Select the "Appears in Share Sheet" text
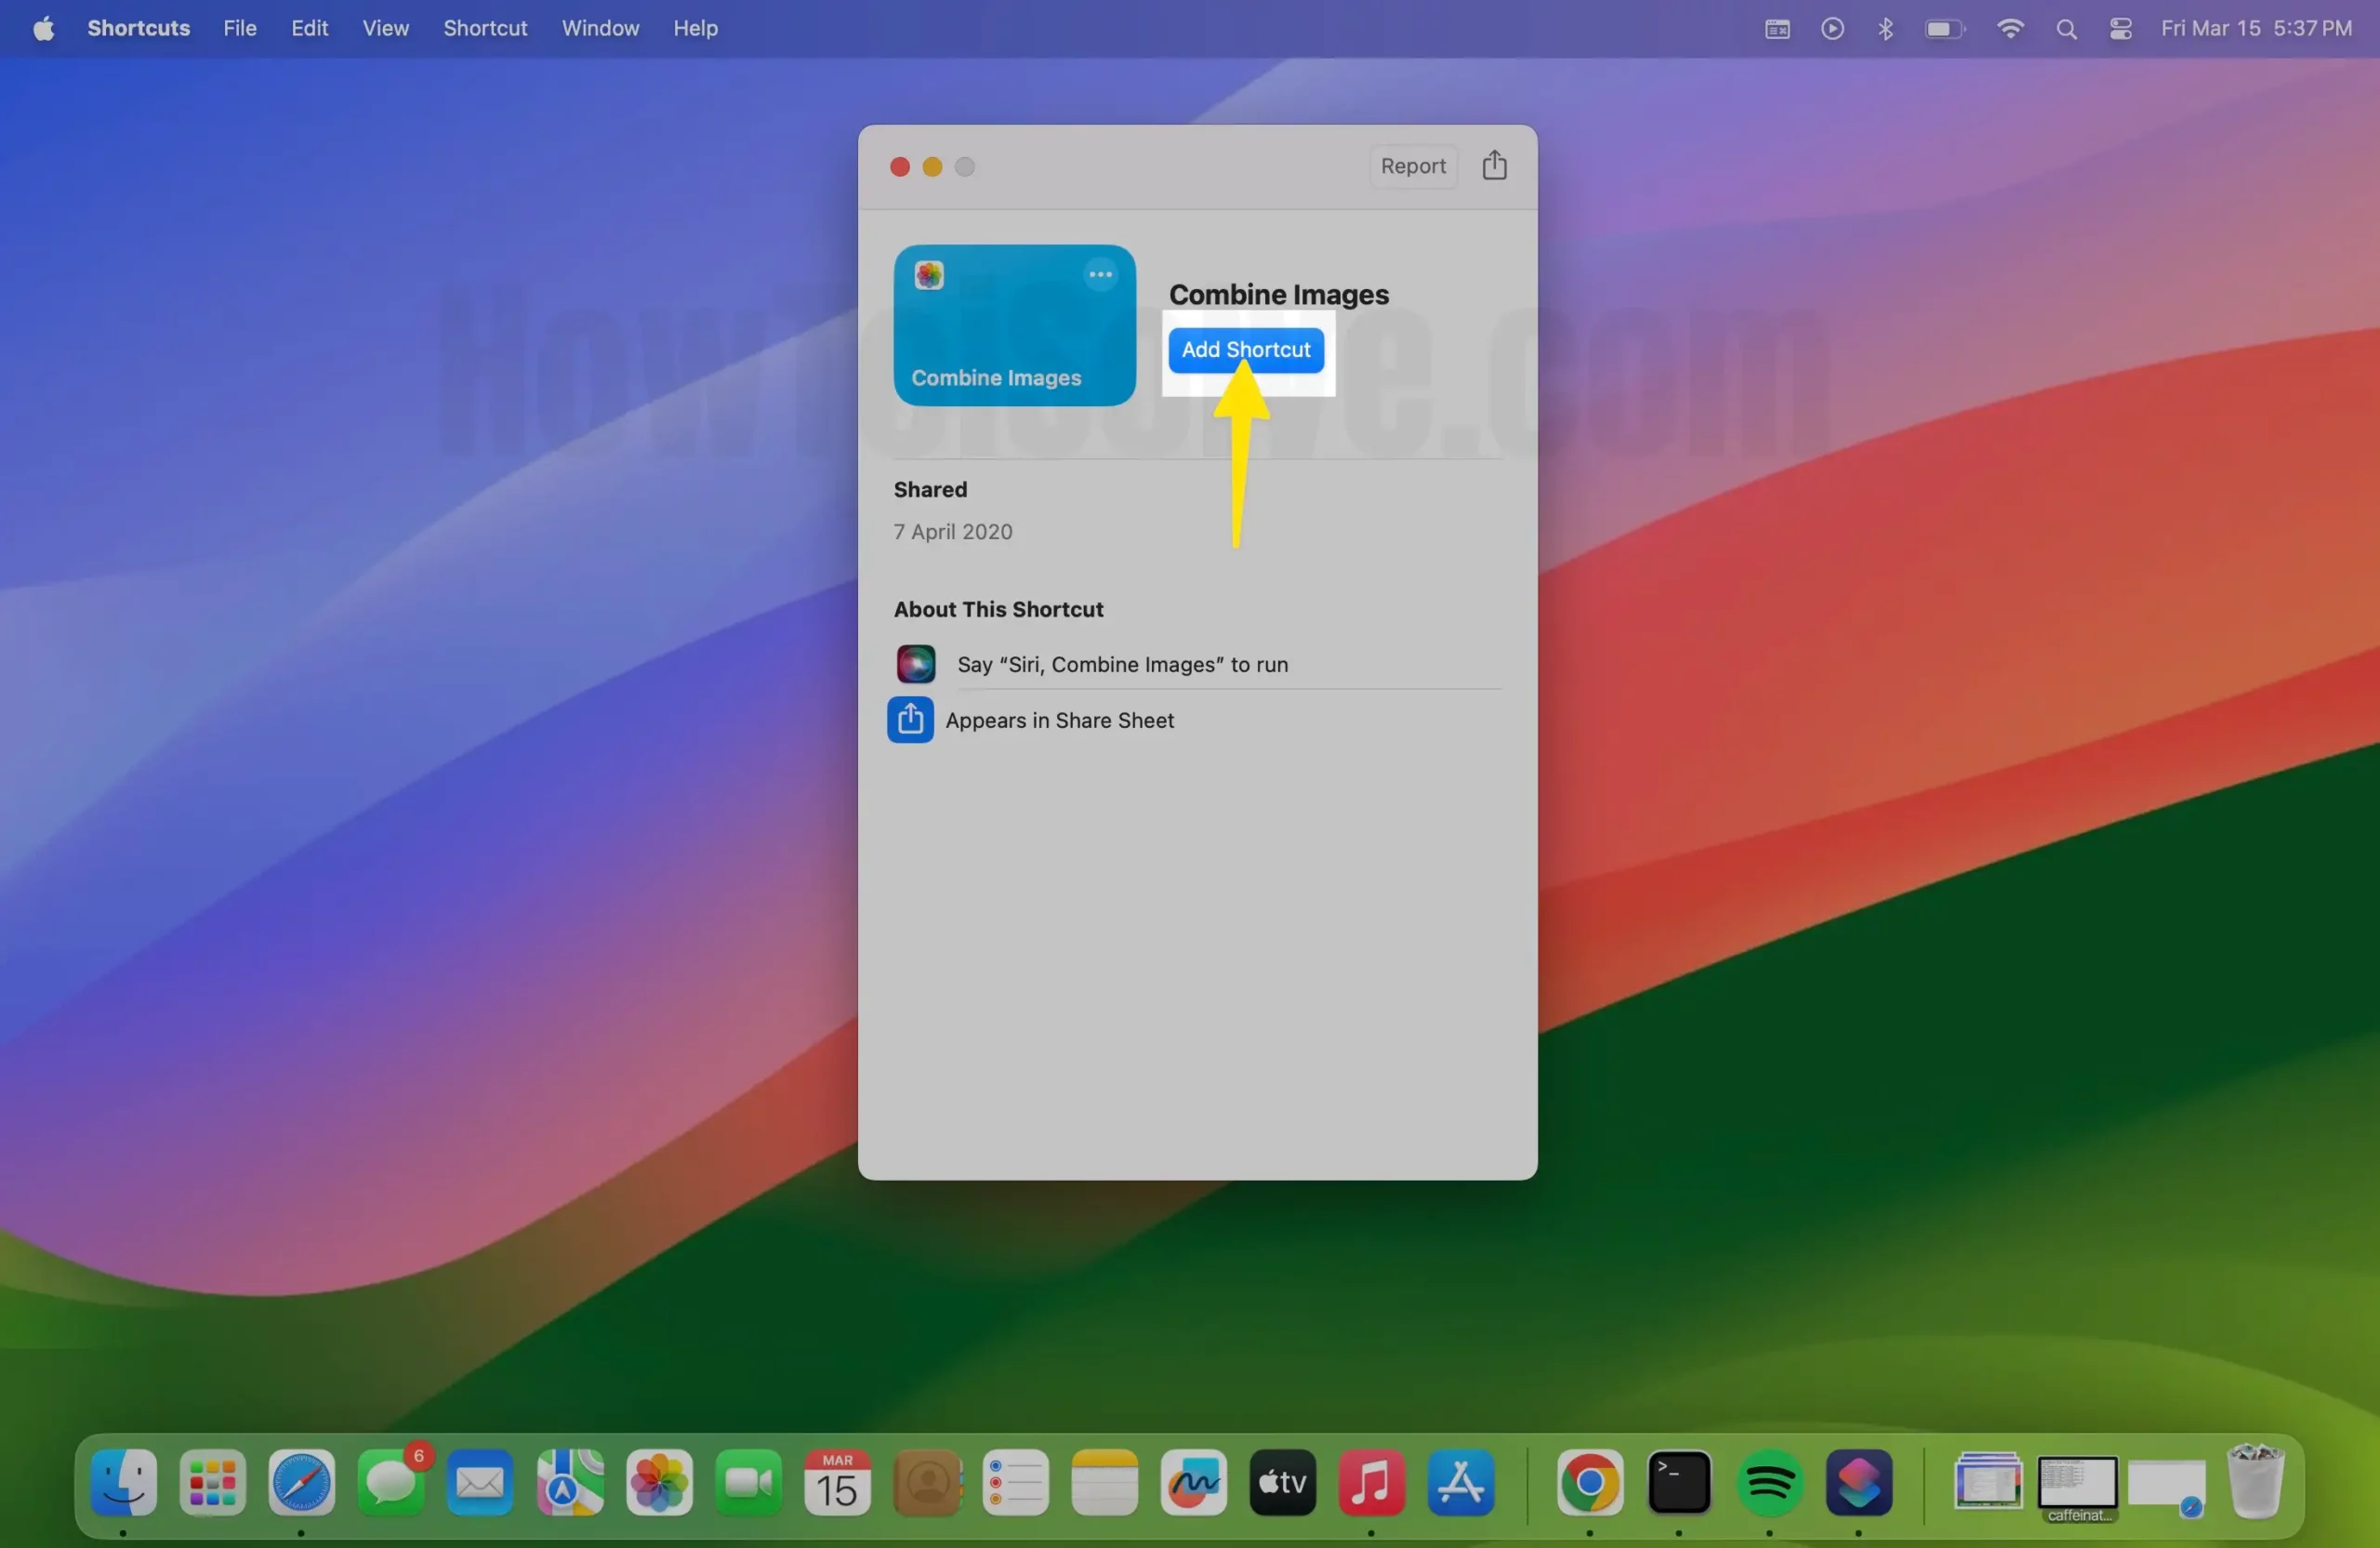The image size is (2380, 1548). (1059, 721)
